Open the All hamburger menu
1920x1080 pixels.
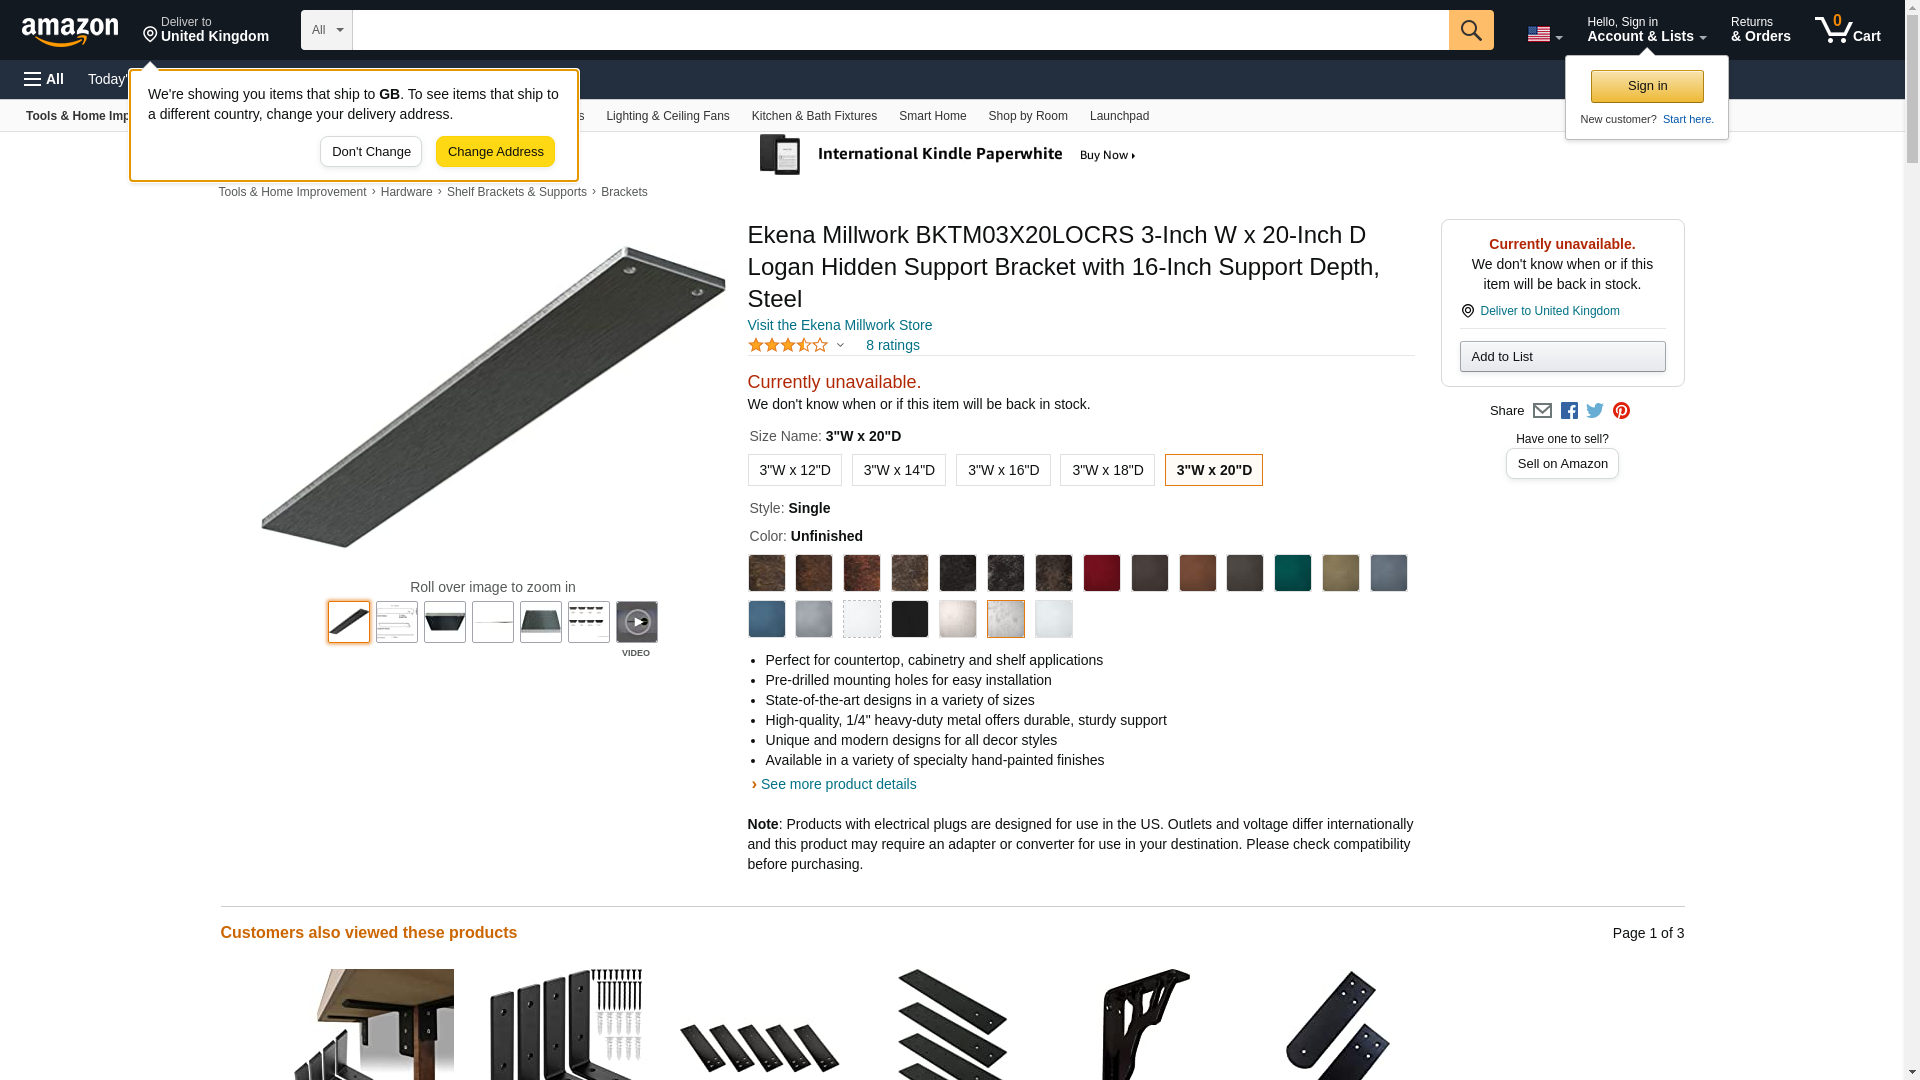point(44,79)
